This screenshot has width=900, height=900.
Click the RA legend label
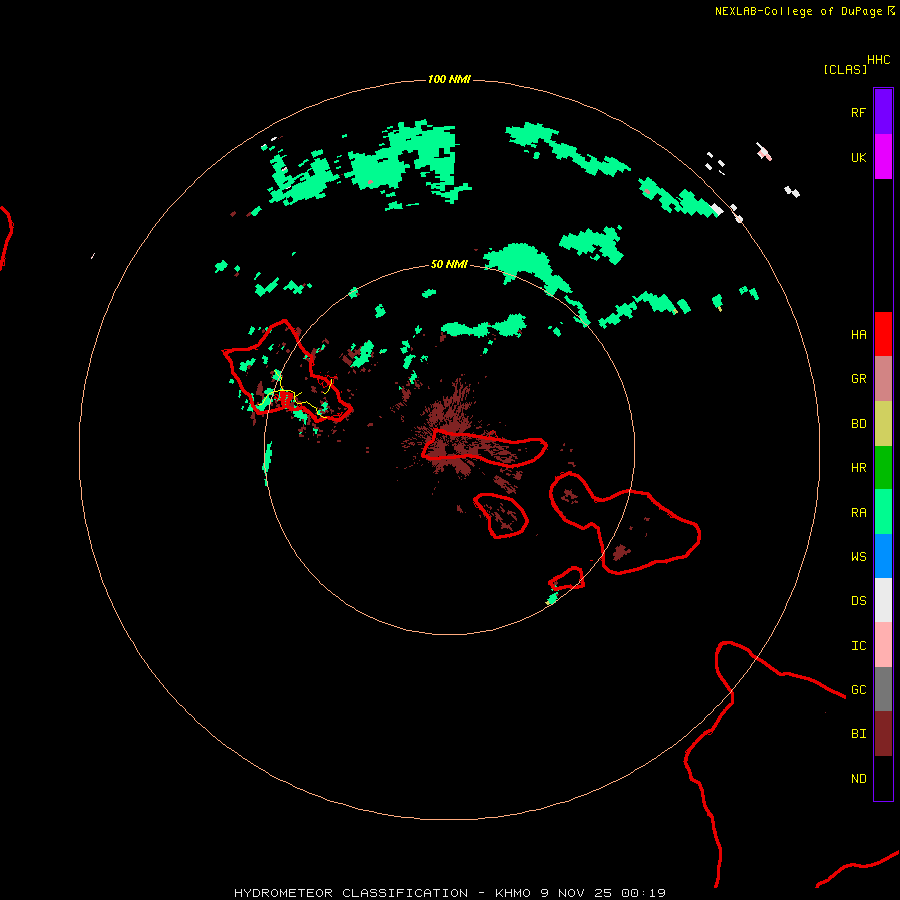tap(858, 513)
